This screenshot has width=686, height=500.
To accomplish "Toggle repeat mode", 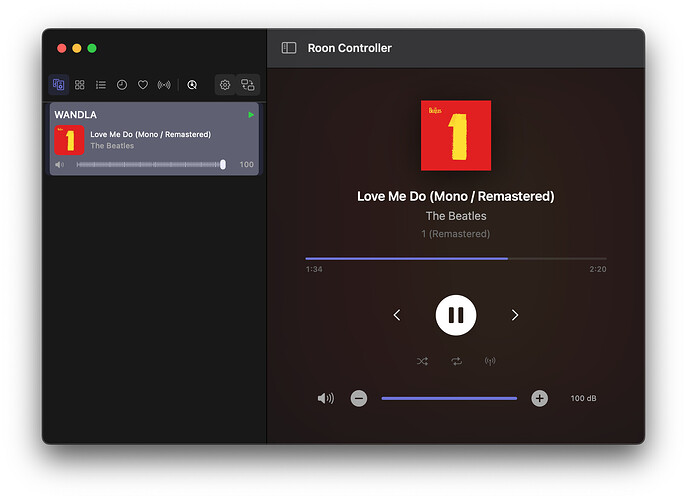I will tap(456, 361).
